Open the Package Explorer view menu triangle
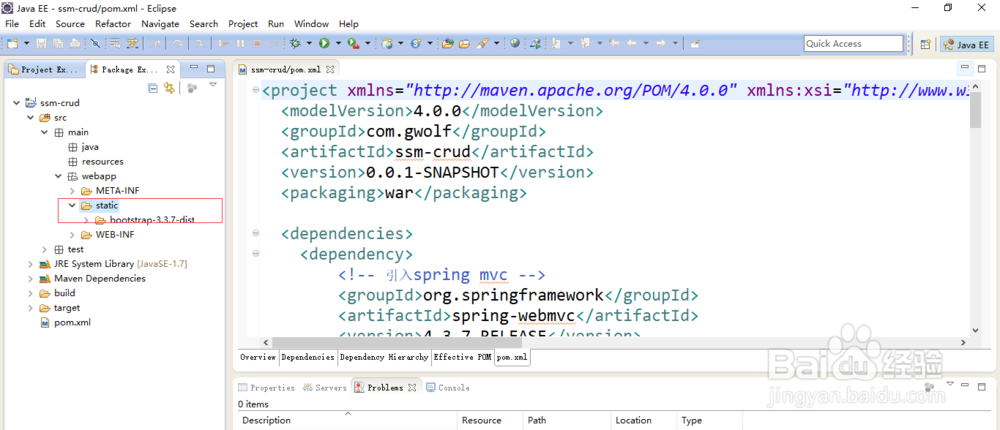This screenshot has width=1000, height=430. click(214, 85)
